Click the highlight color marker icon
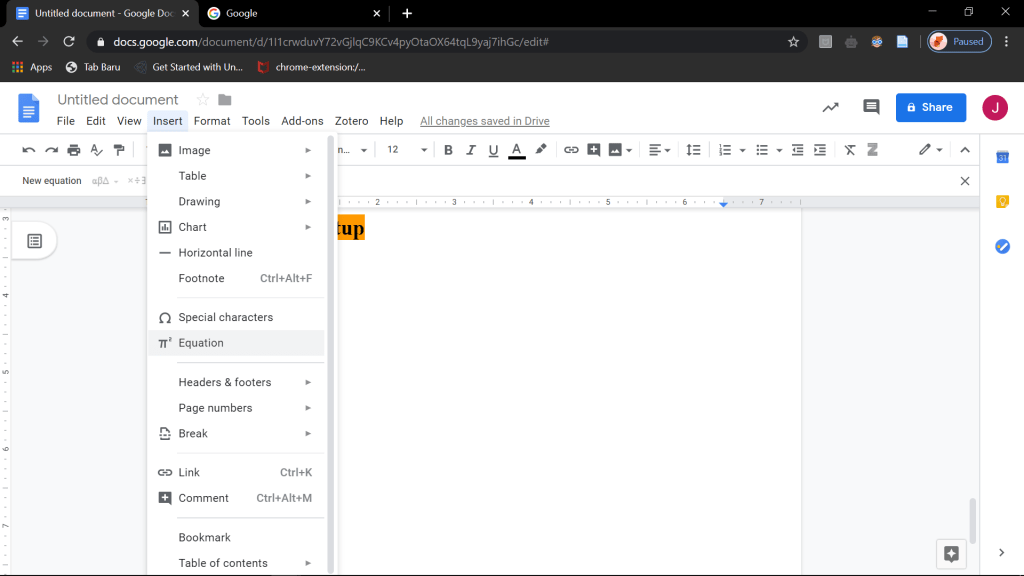 [x=541, y=150]
